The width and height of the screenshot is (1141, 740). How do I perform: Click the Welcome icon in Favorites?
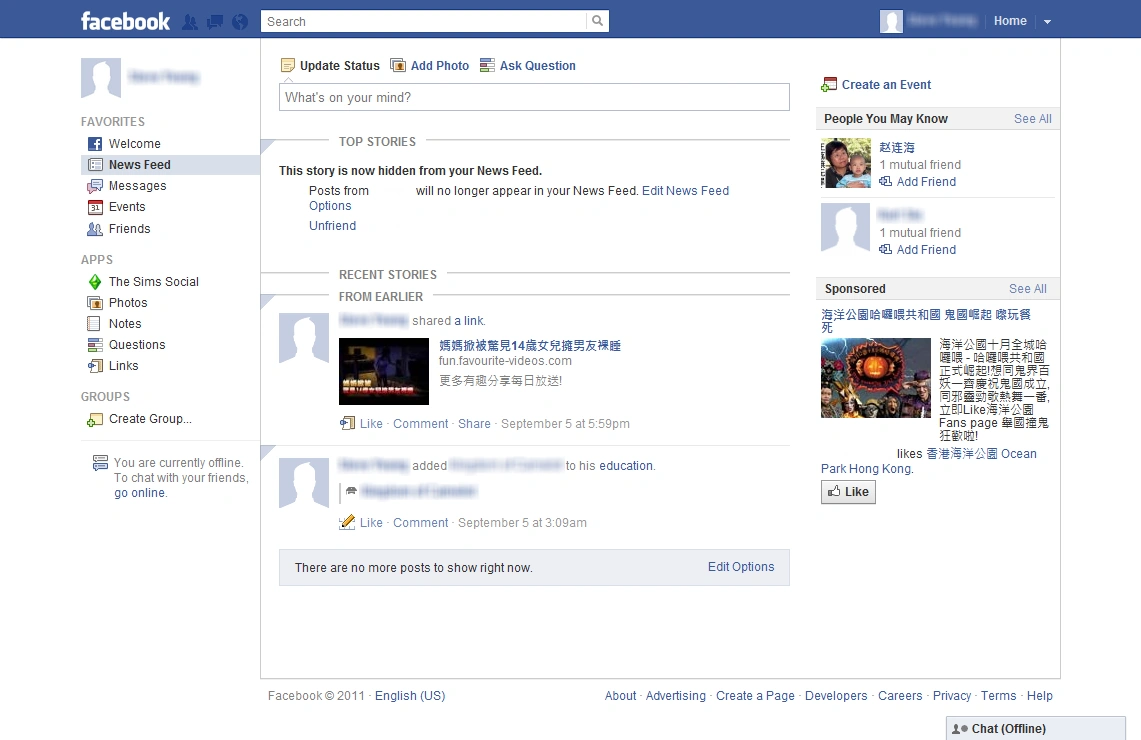tap(95, 144)
